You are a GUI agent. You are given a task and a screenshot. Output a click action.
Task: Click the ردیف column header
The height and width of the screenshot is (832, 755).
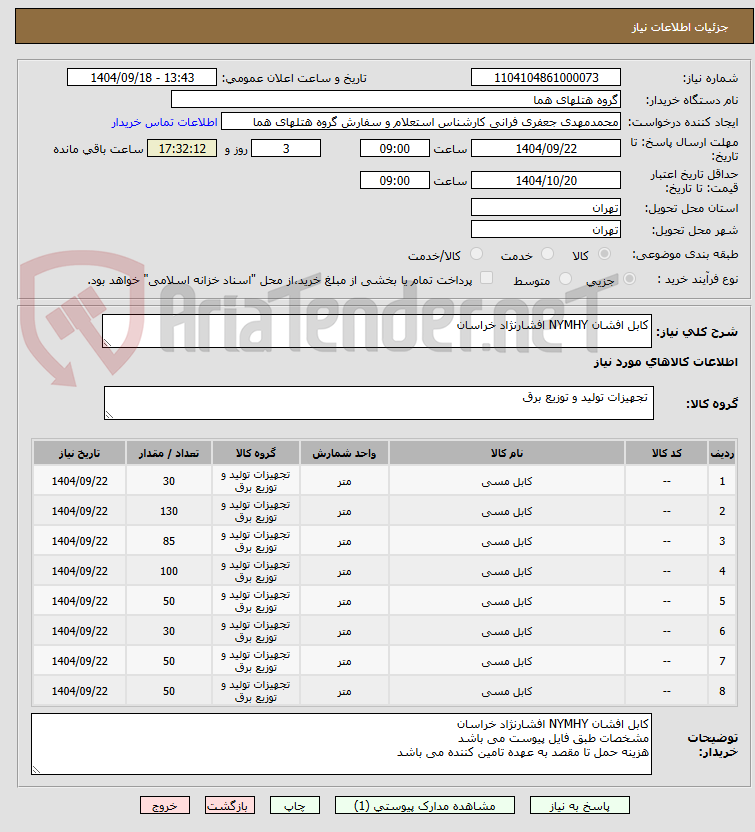[x=722, y=453]
